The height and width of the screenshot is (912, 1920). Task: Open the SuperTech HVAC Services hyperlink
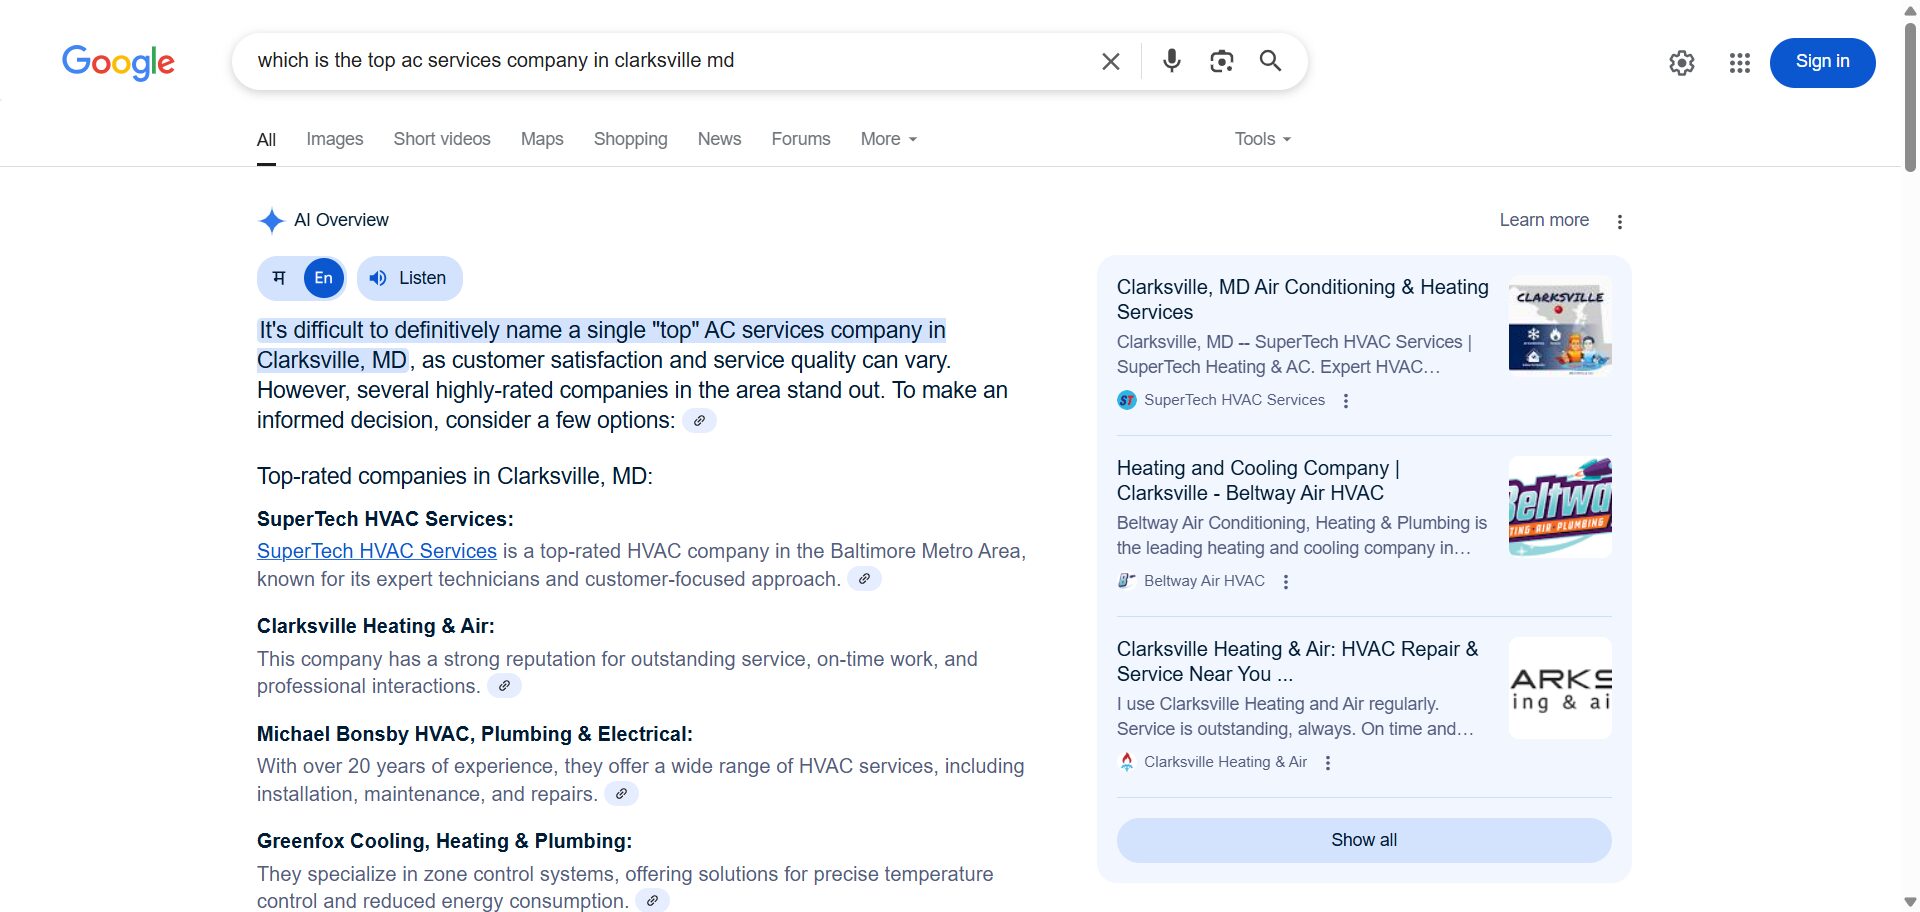pyautogui.click(x=377, y=552)
